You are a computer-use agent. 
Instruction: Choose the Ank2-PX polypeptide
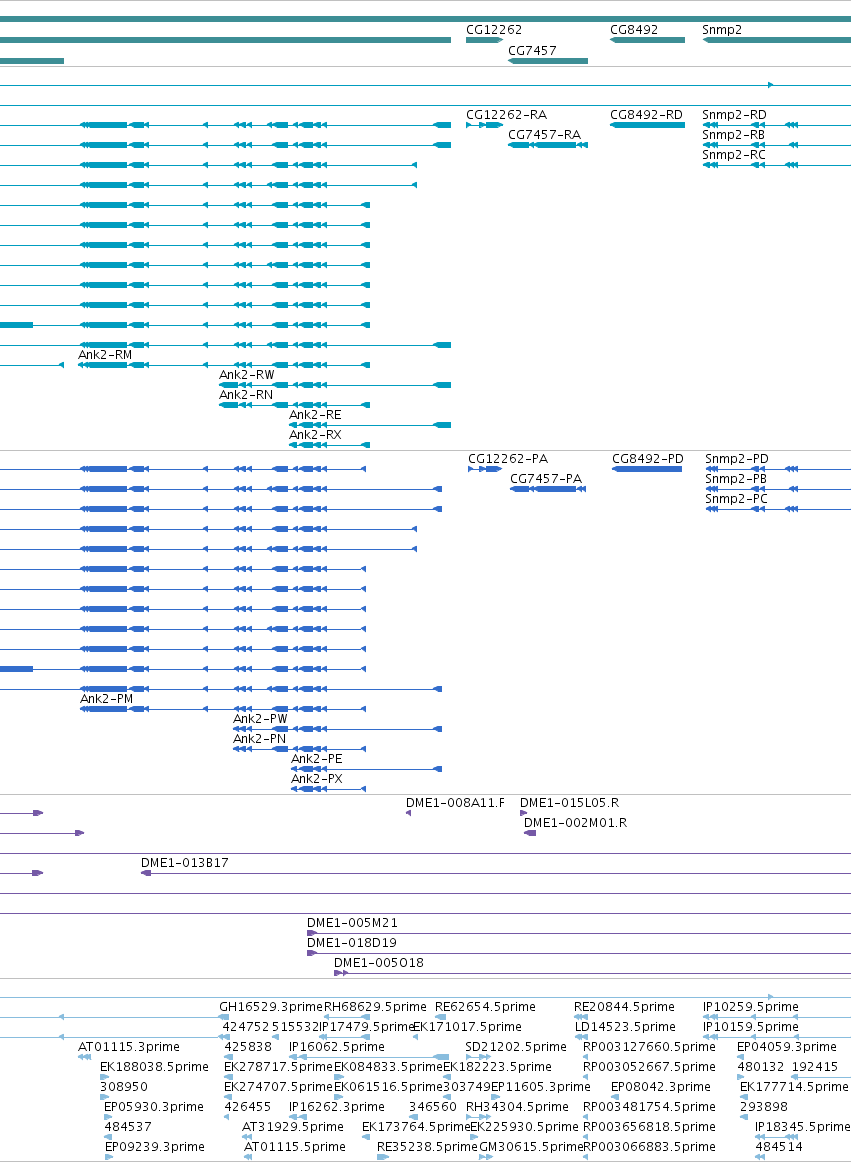tap(328, 789)
